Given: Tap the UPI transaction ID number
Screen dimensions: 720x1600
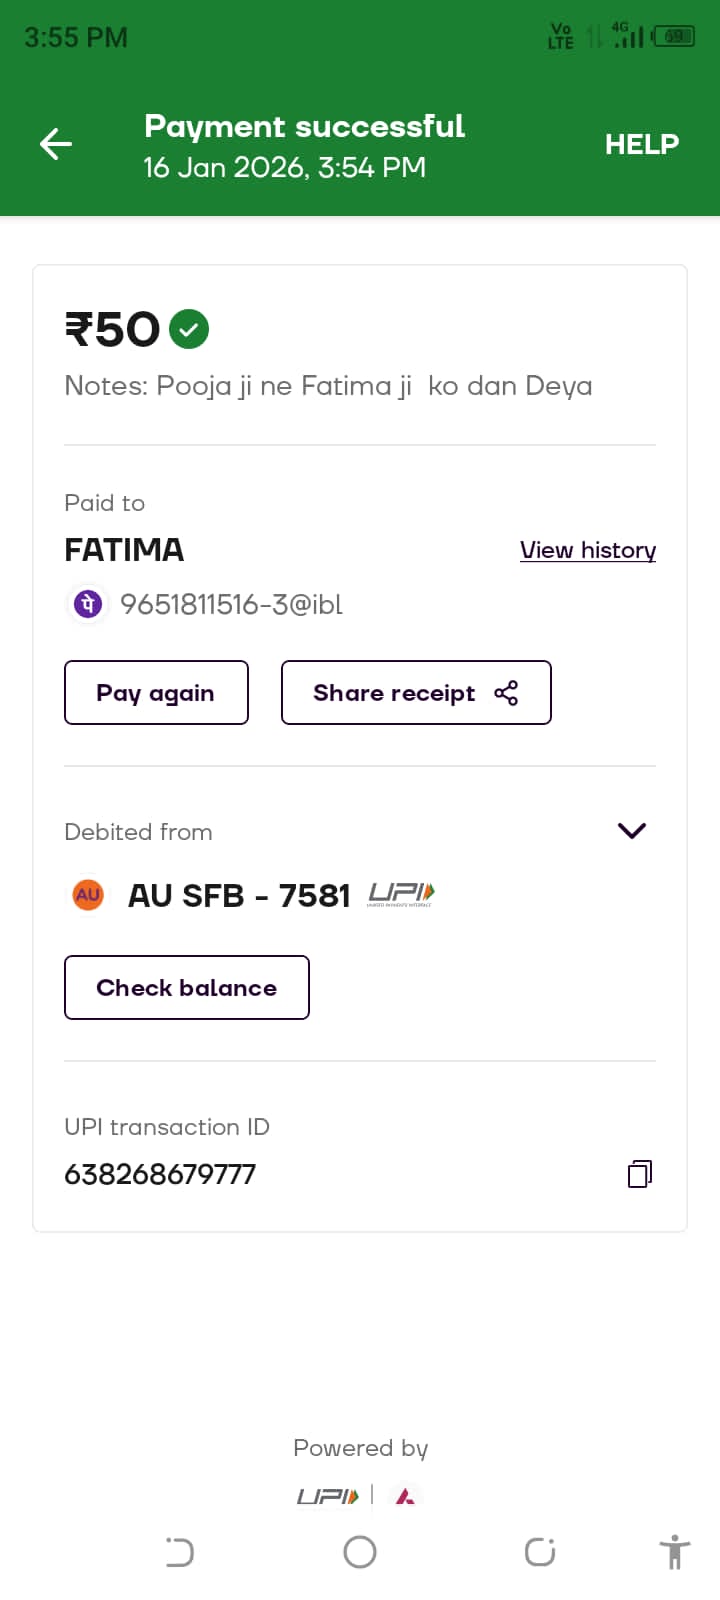Looking at the screenshot, I should pos(160,1174).
